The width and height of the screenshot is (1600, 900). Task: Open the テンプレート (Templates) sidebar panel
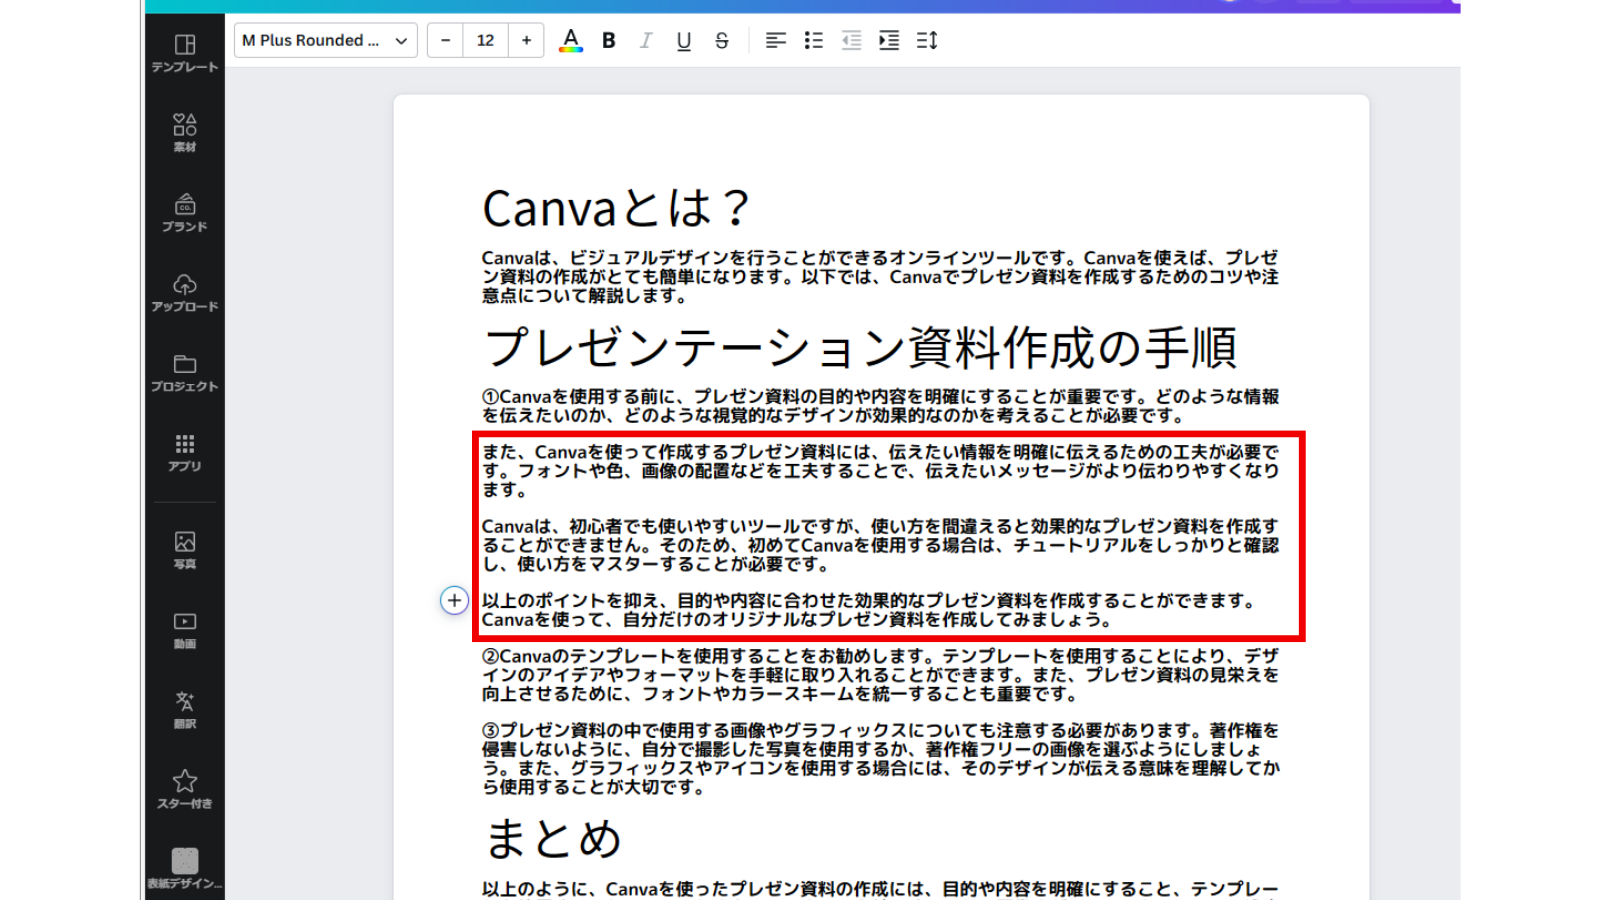pos(185,53)
